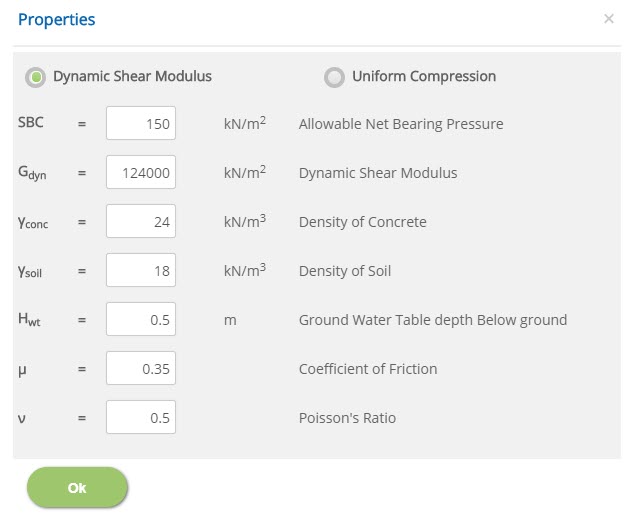Click the Gdyn parameter label
Screen dimensions: 632x521
click(x=32, y=173)
